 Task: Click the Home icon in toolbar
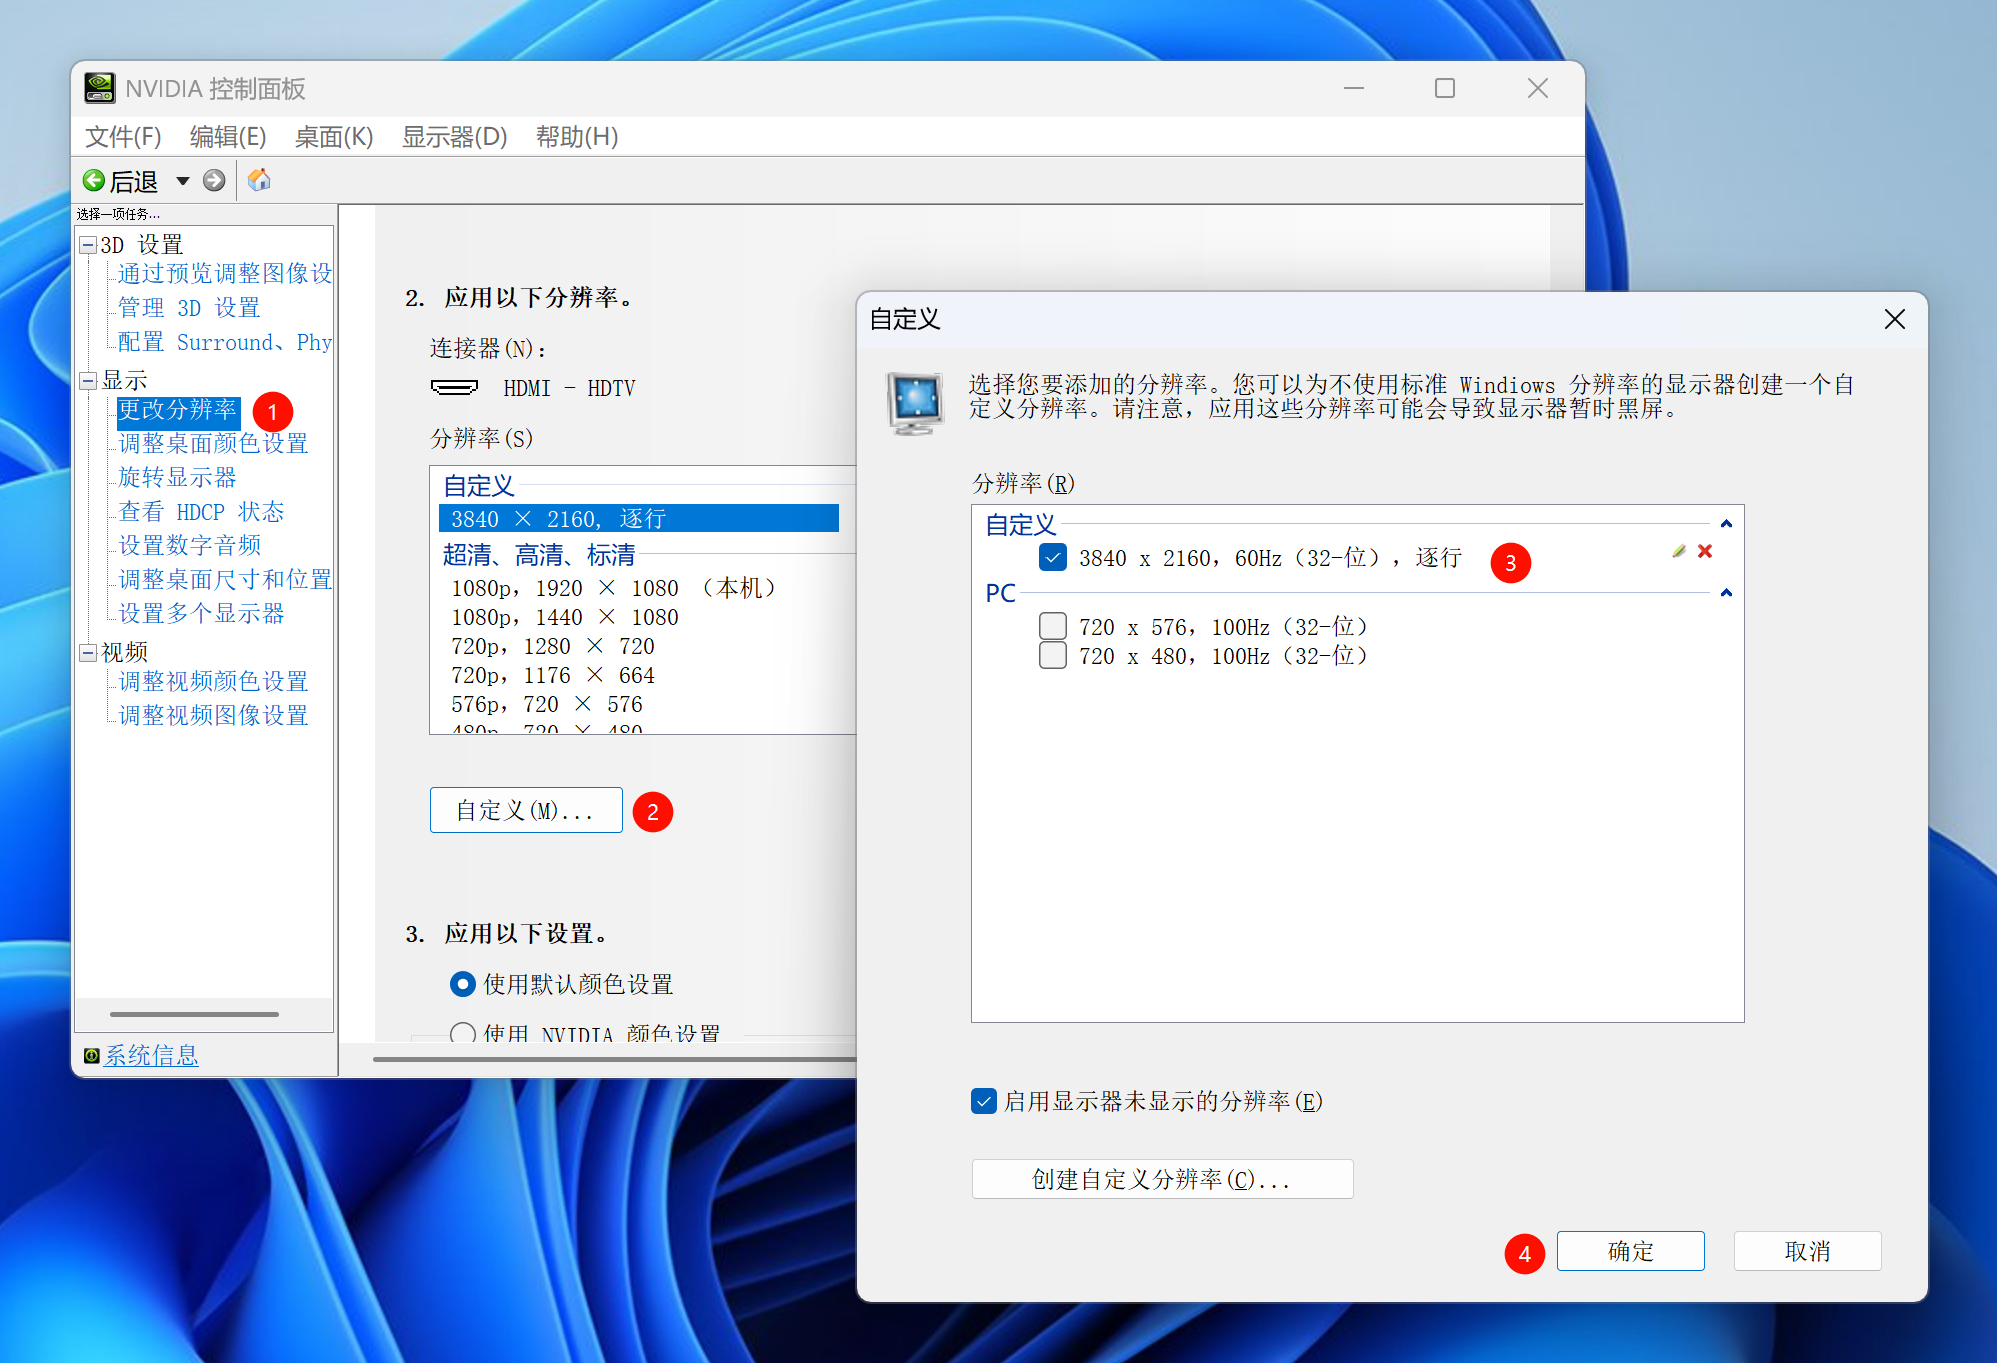259,180
